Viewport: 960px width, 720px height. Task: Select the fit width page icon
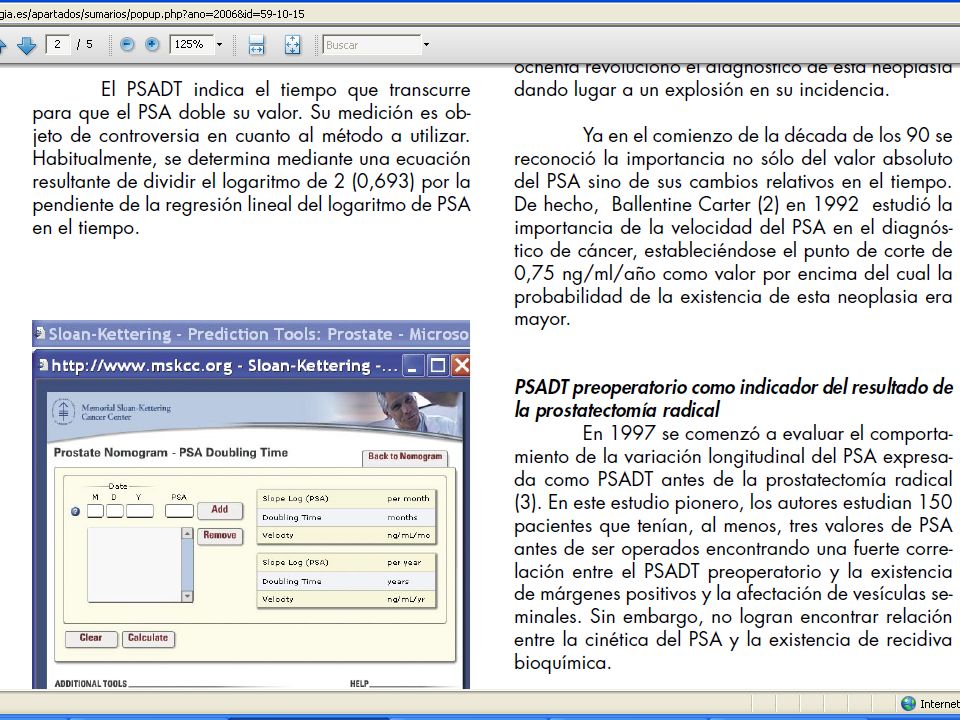[x=257, y=45]
